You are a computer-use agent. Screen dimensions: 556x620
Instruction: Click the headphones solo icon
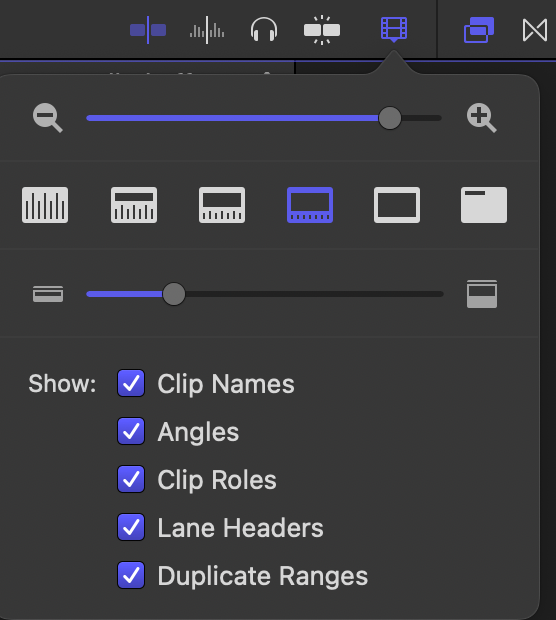[264, 30]
